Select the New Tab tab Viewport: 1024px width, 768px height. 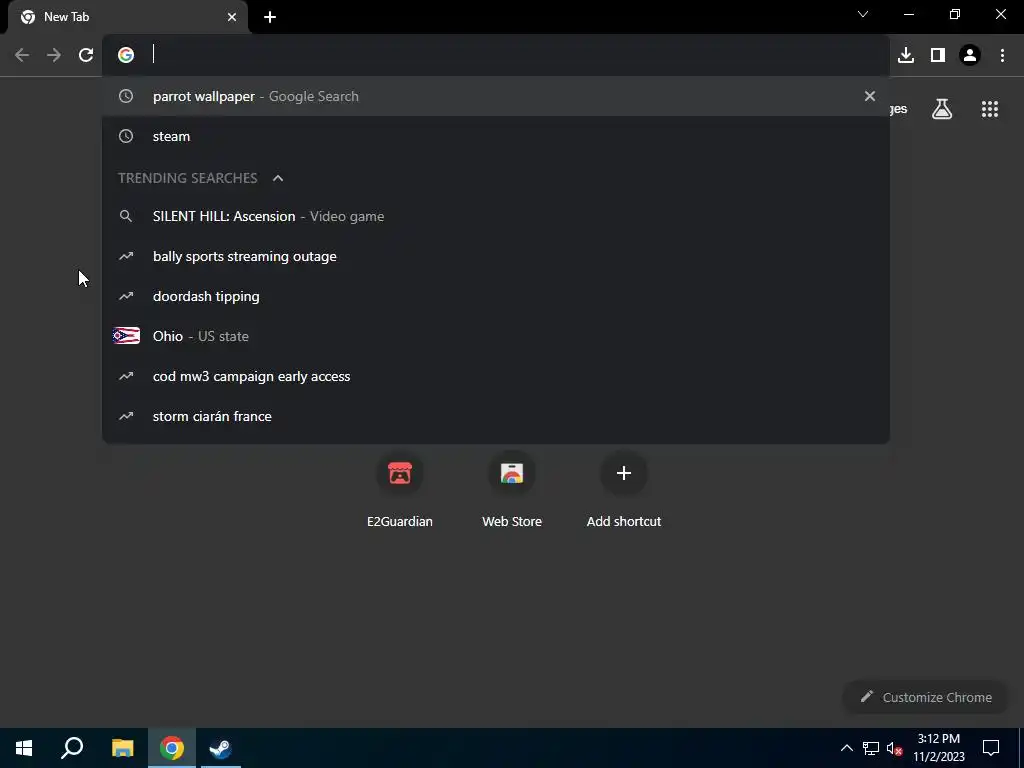click(x=127, y=17)
